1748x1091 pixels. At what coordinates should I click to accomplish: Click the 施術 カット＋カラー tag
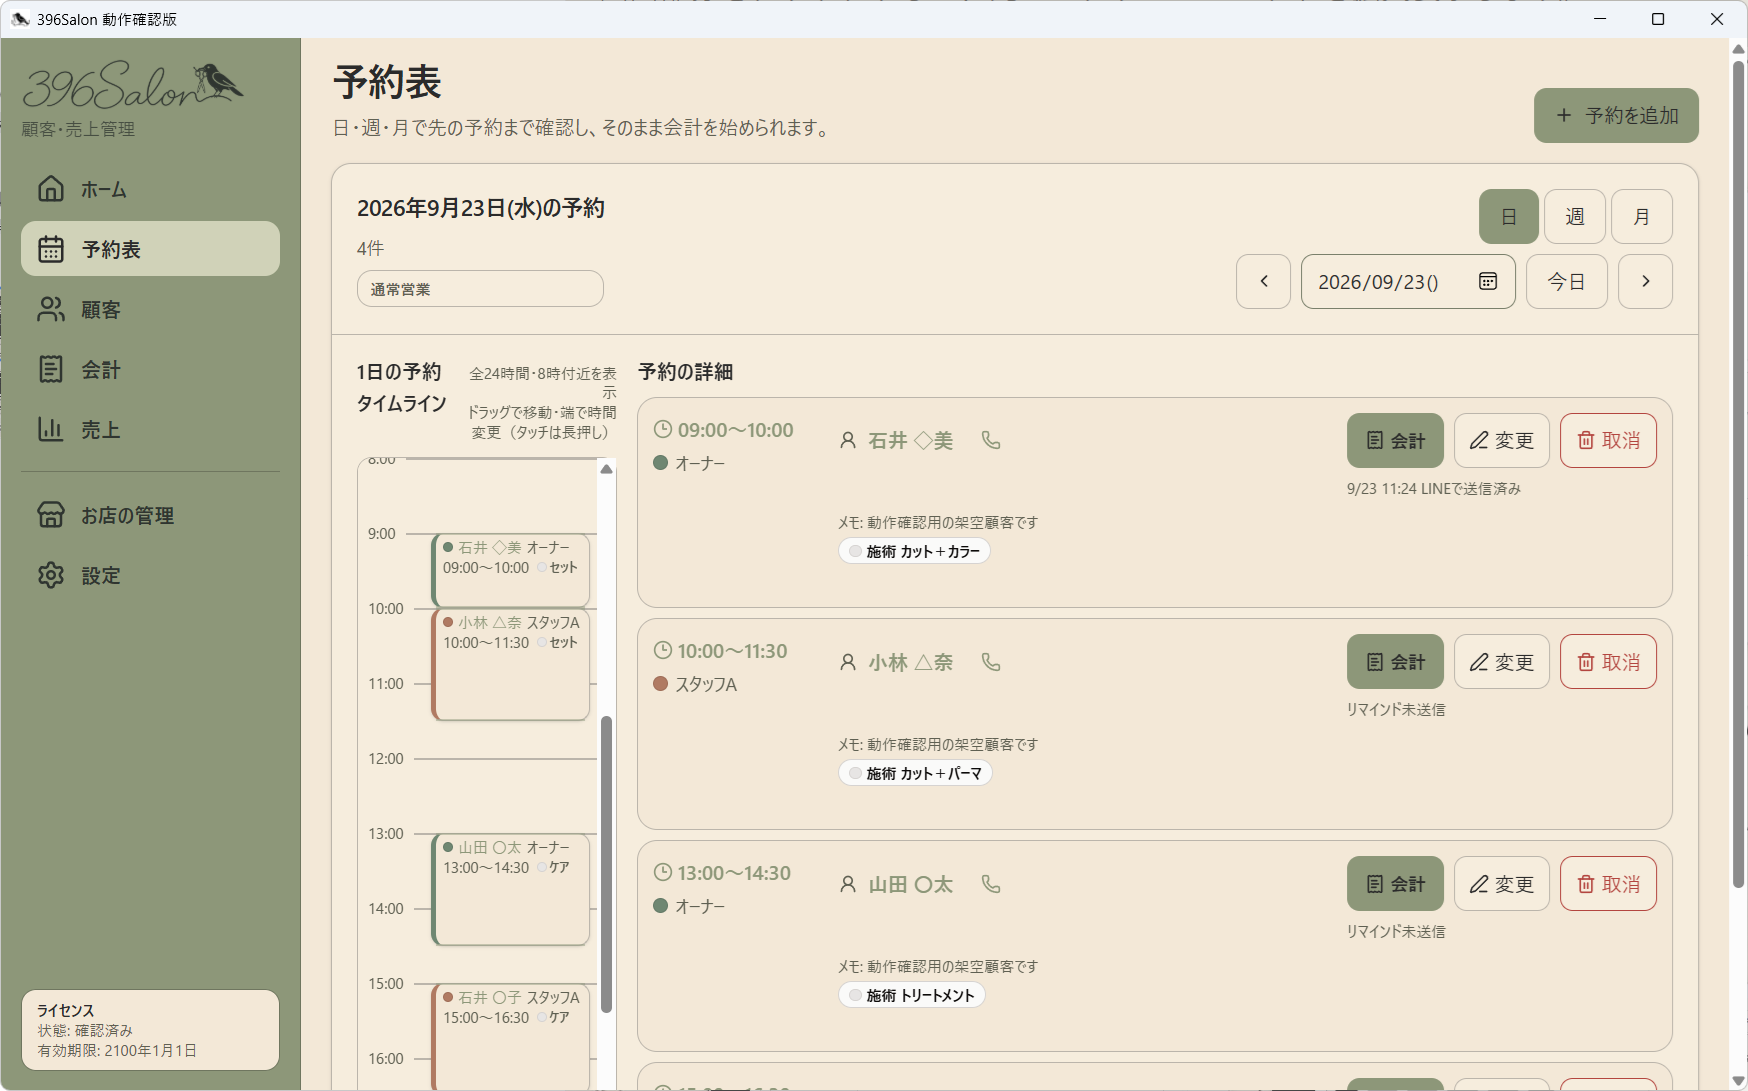[x=914, y=551]
